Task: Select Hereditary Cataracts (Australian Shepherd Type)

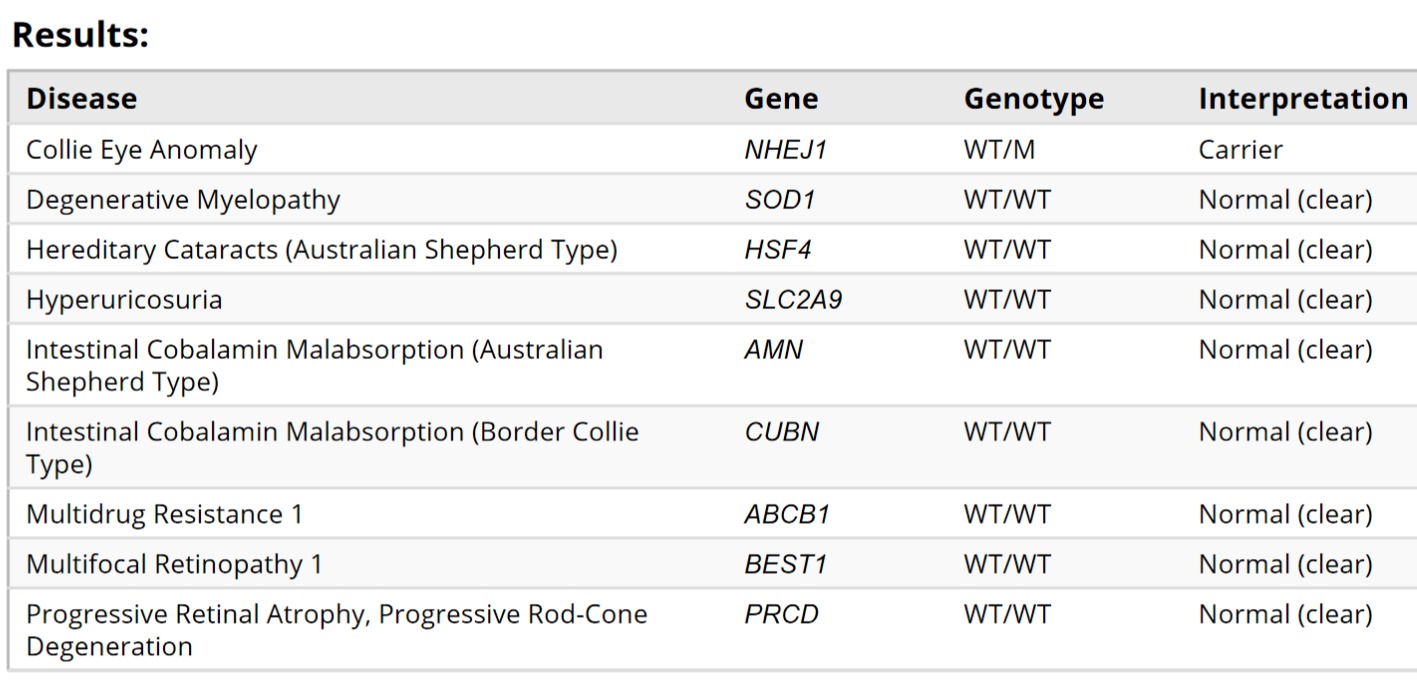Action: pyautogui.click(x=321, y=250)
